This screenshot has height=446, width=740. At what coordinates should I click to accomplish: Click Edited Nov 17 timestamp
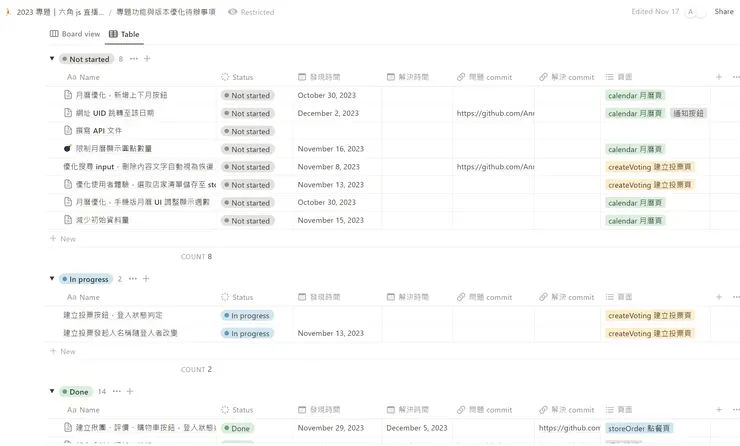[655, 11]
